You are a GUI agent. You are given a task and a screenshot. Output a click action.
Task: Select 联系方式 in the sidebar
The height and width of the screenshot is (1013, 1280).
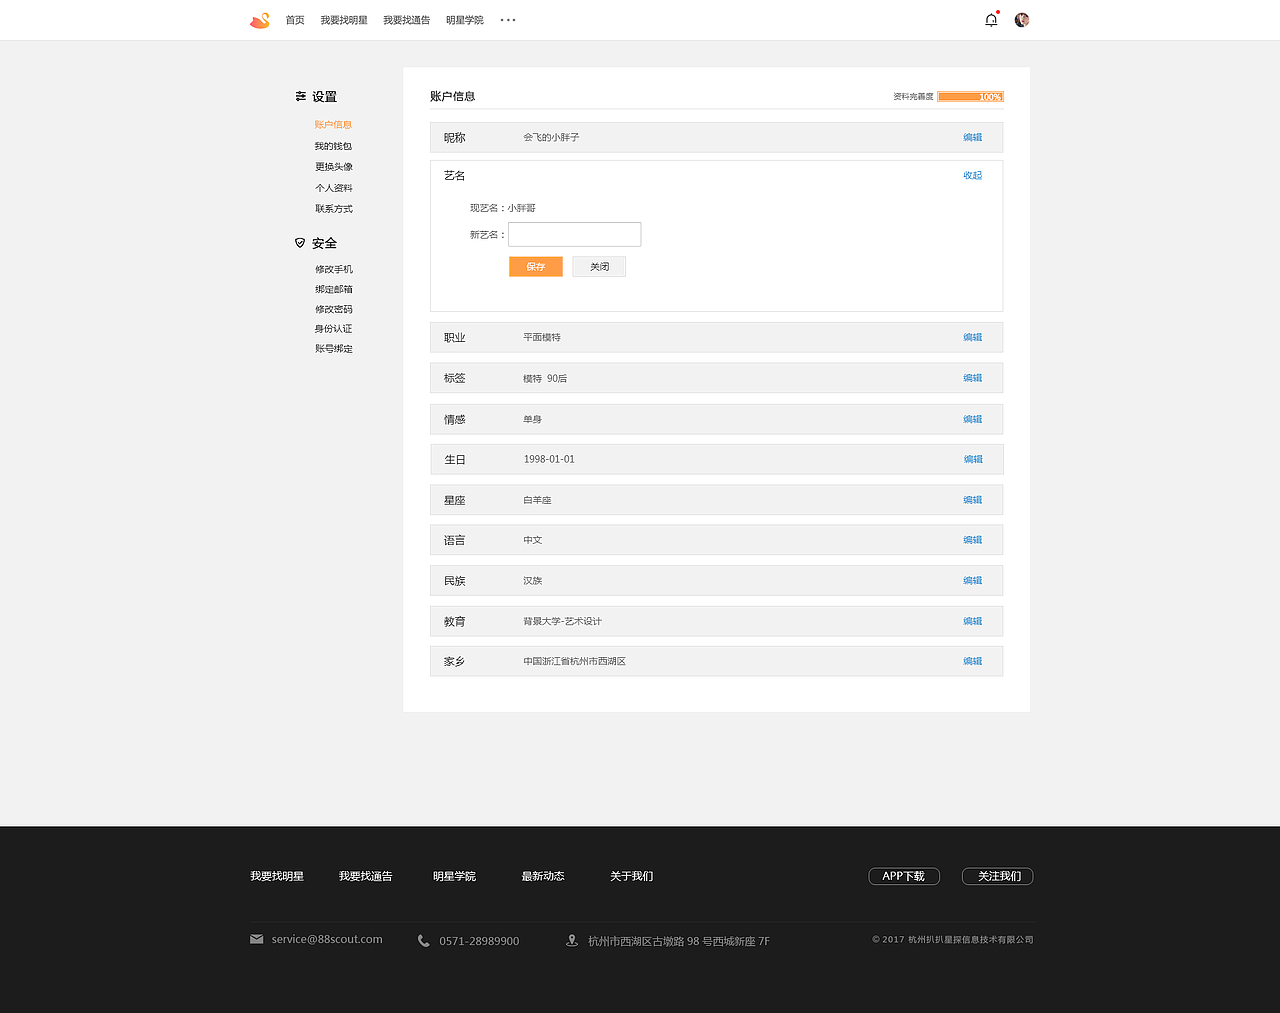click(x=334, y=209)
